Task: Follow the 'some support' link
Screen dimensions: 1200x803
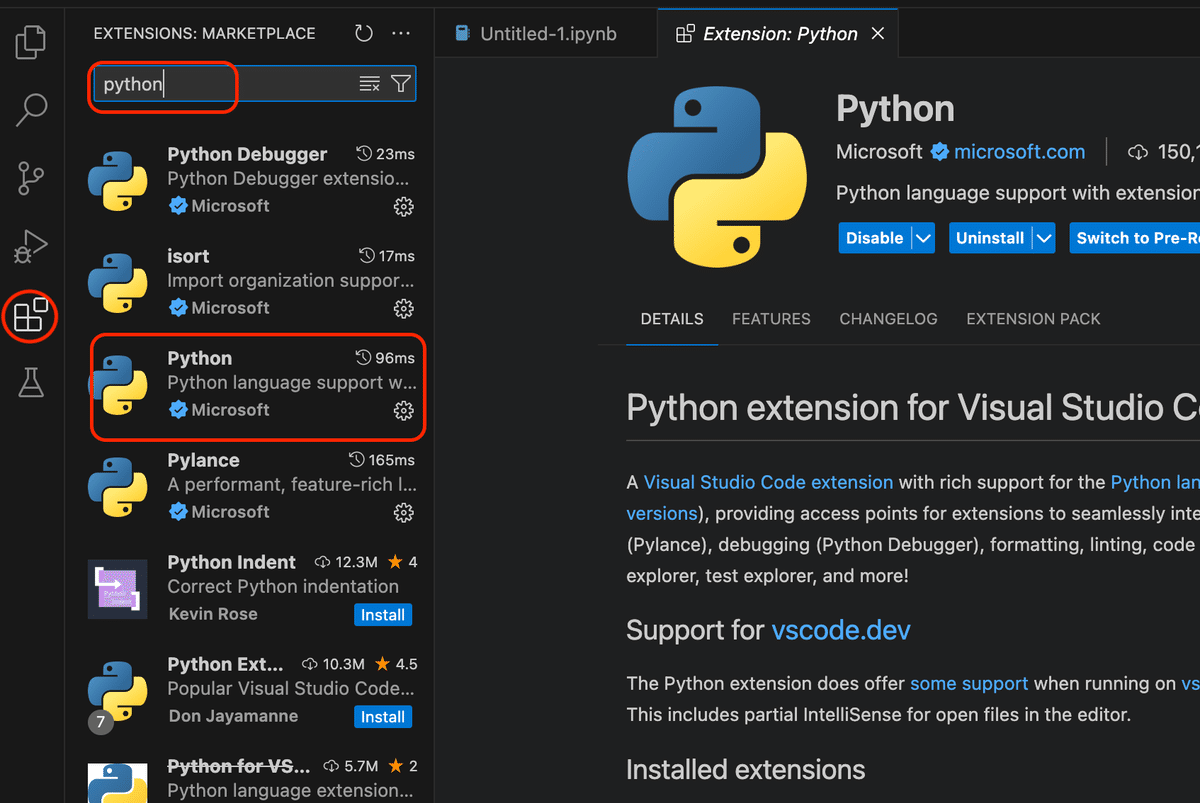Action: pyautogui.click(x=969, y=684)
